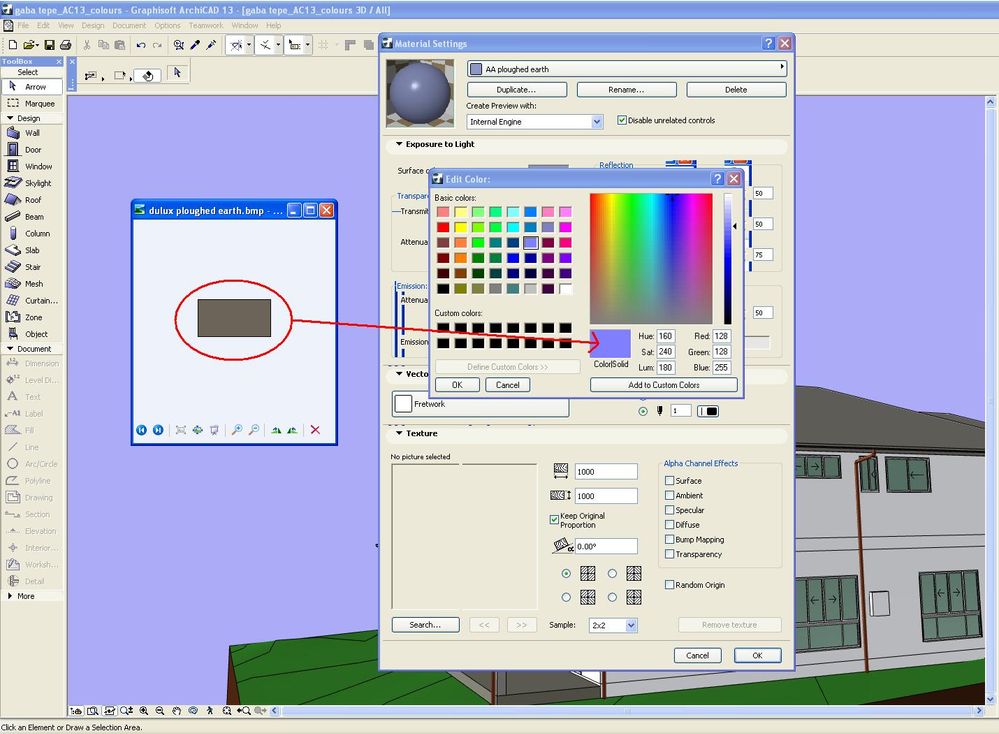999x734 pixels.
Task: Select the Mesh tool
Action: (32, 284)
